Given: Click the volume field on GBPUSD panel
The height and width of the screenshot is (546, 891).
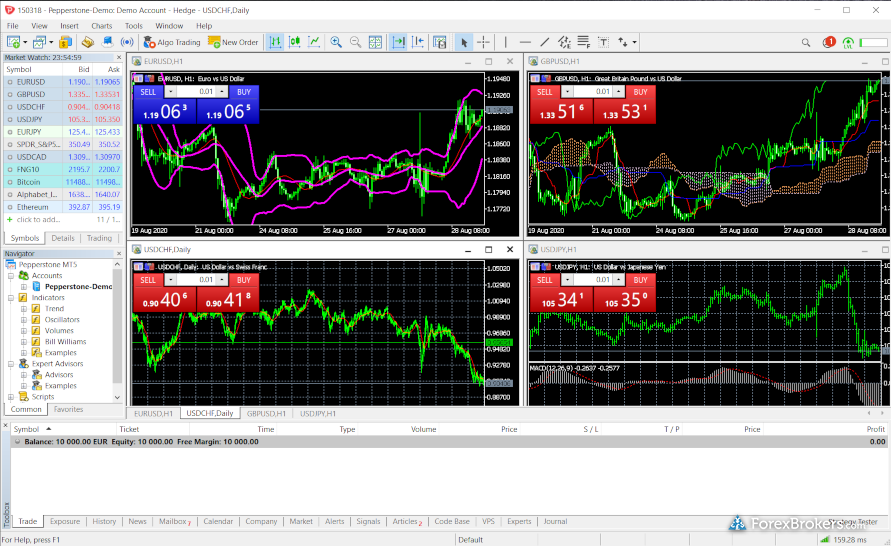Looking at the screenshot, I should pos(593,91).
